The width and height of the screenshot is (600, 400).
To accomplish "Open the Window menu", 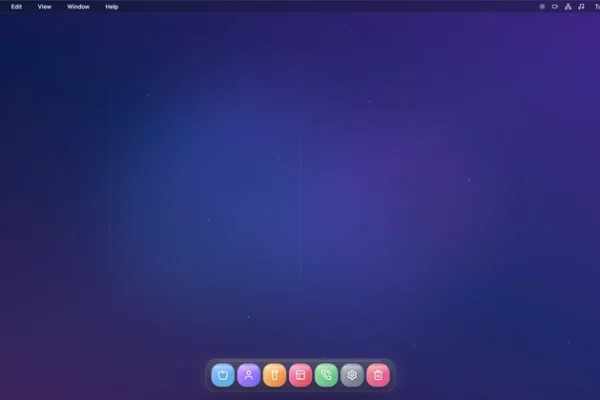I will point(78,6).
